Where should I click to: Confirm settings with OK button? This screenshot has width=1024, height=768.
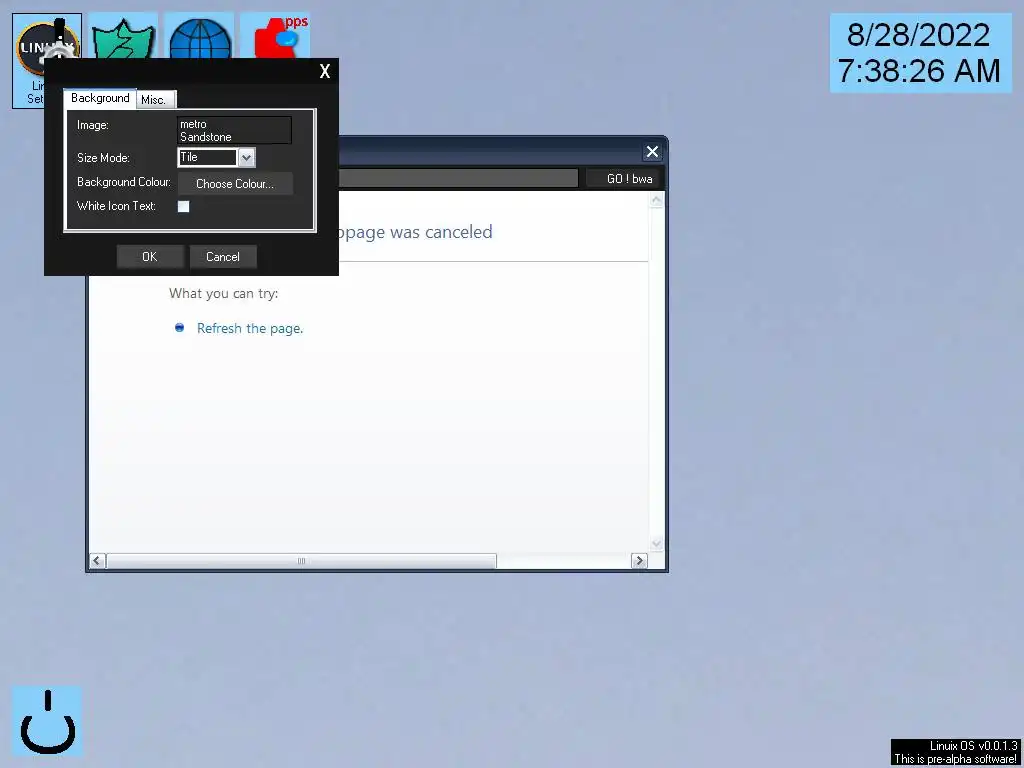point(150,257)
